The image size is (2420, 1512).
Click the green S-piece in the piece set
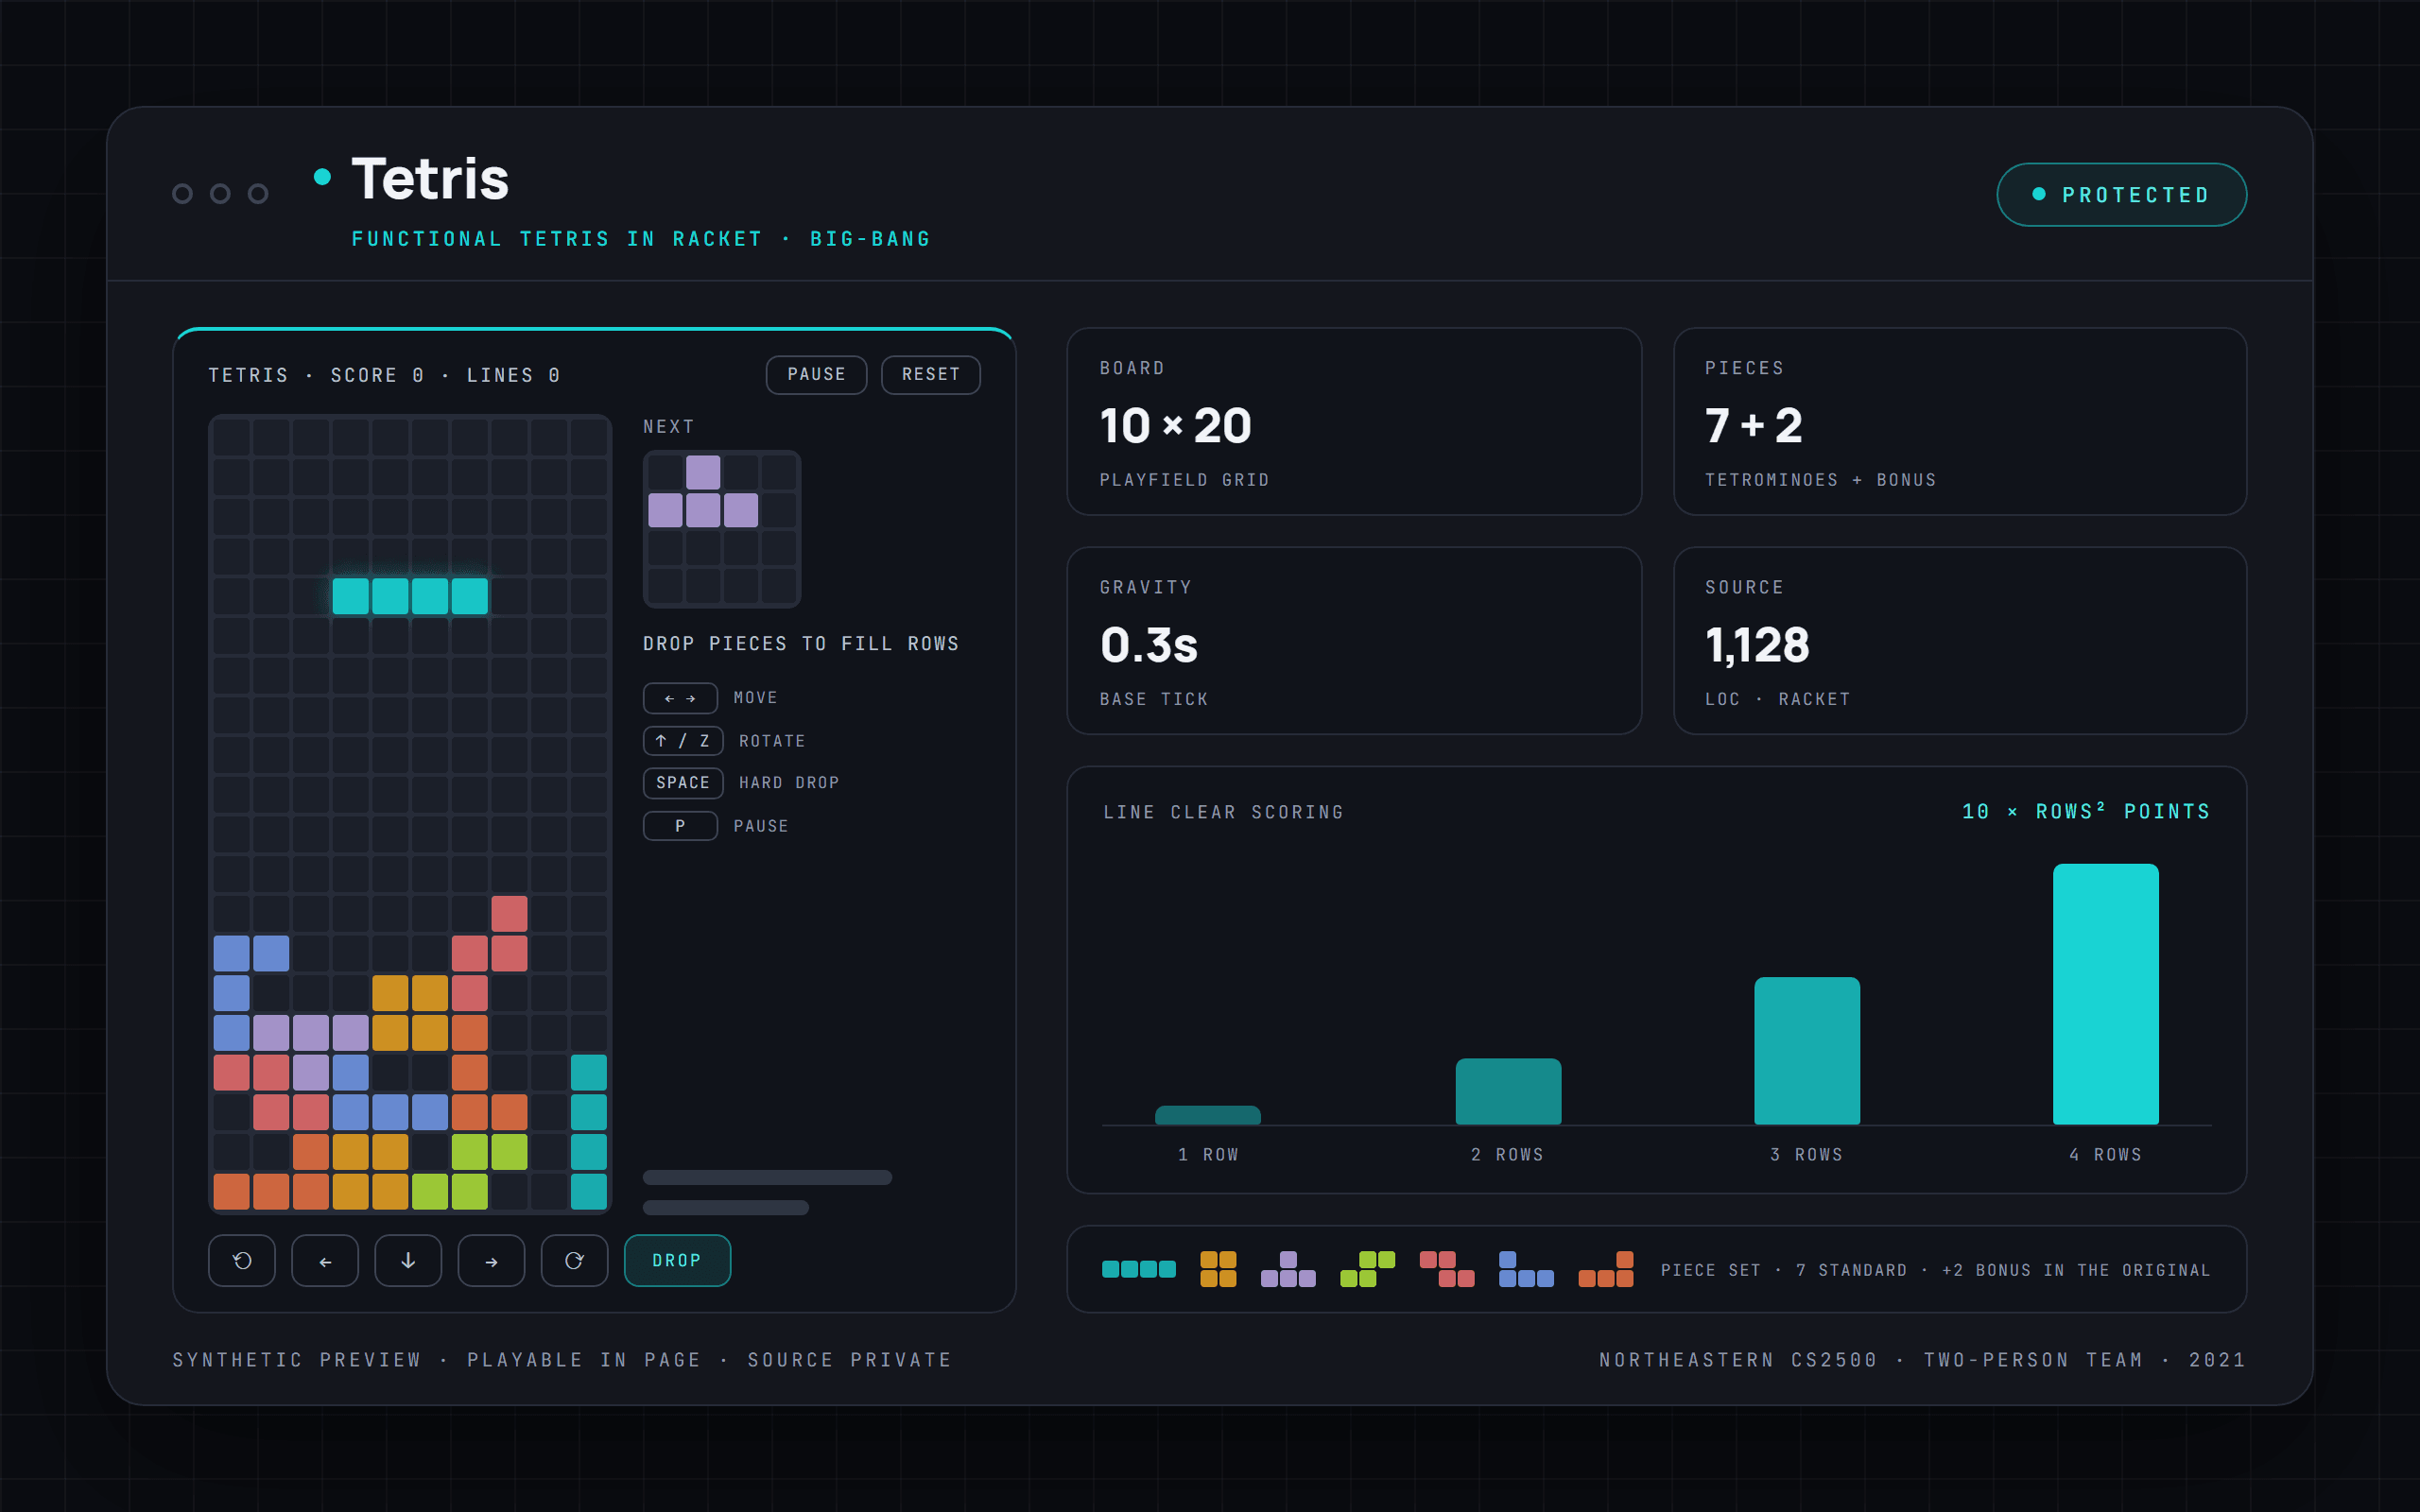tap(1367, 1269)
